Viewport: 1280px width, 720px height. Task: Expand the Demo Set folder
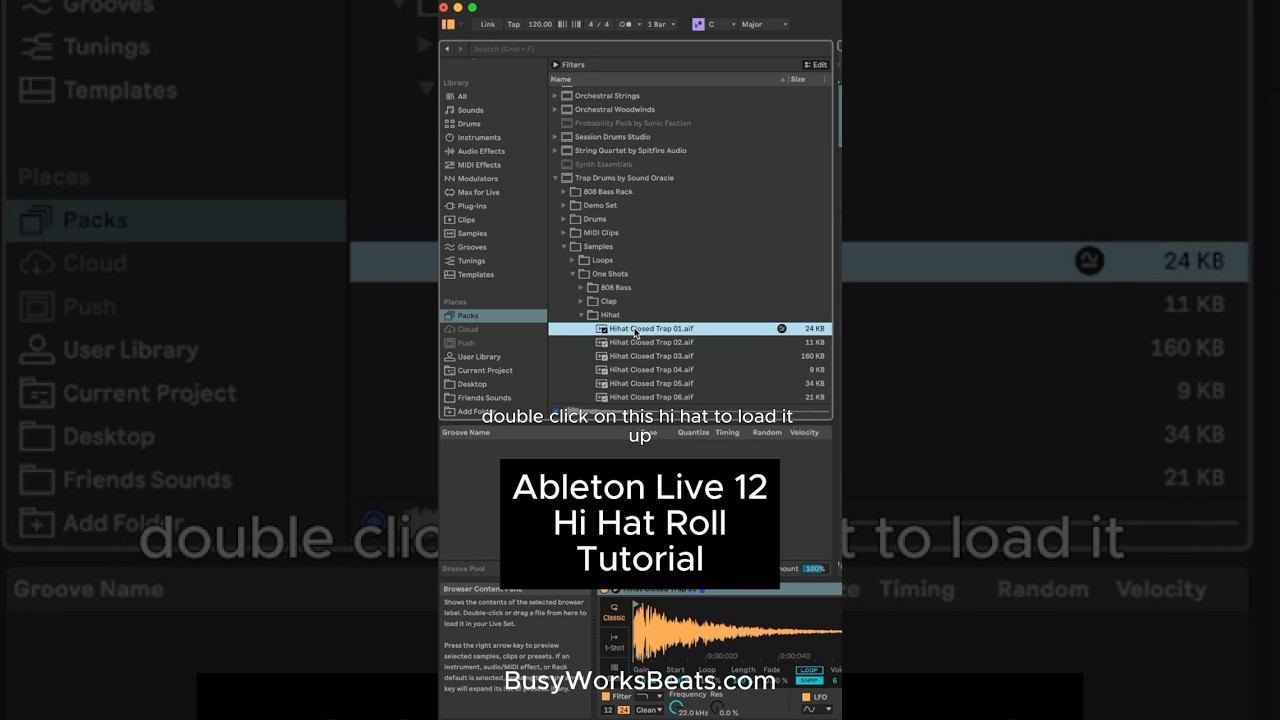pyautogui.click(x=564, y=206)
